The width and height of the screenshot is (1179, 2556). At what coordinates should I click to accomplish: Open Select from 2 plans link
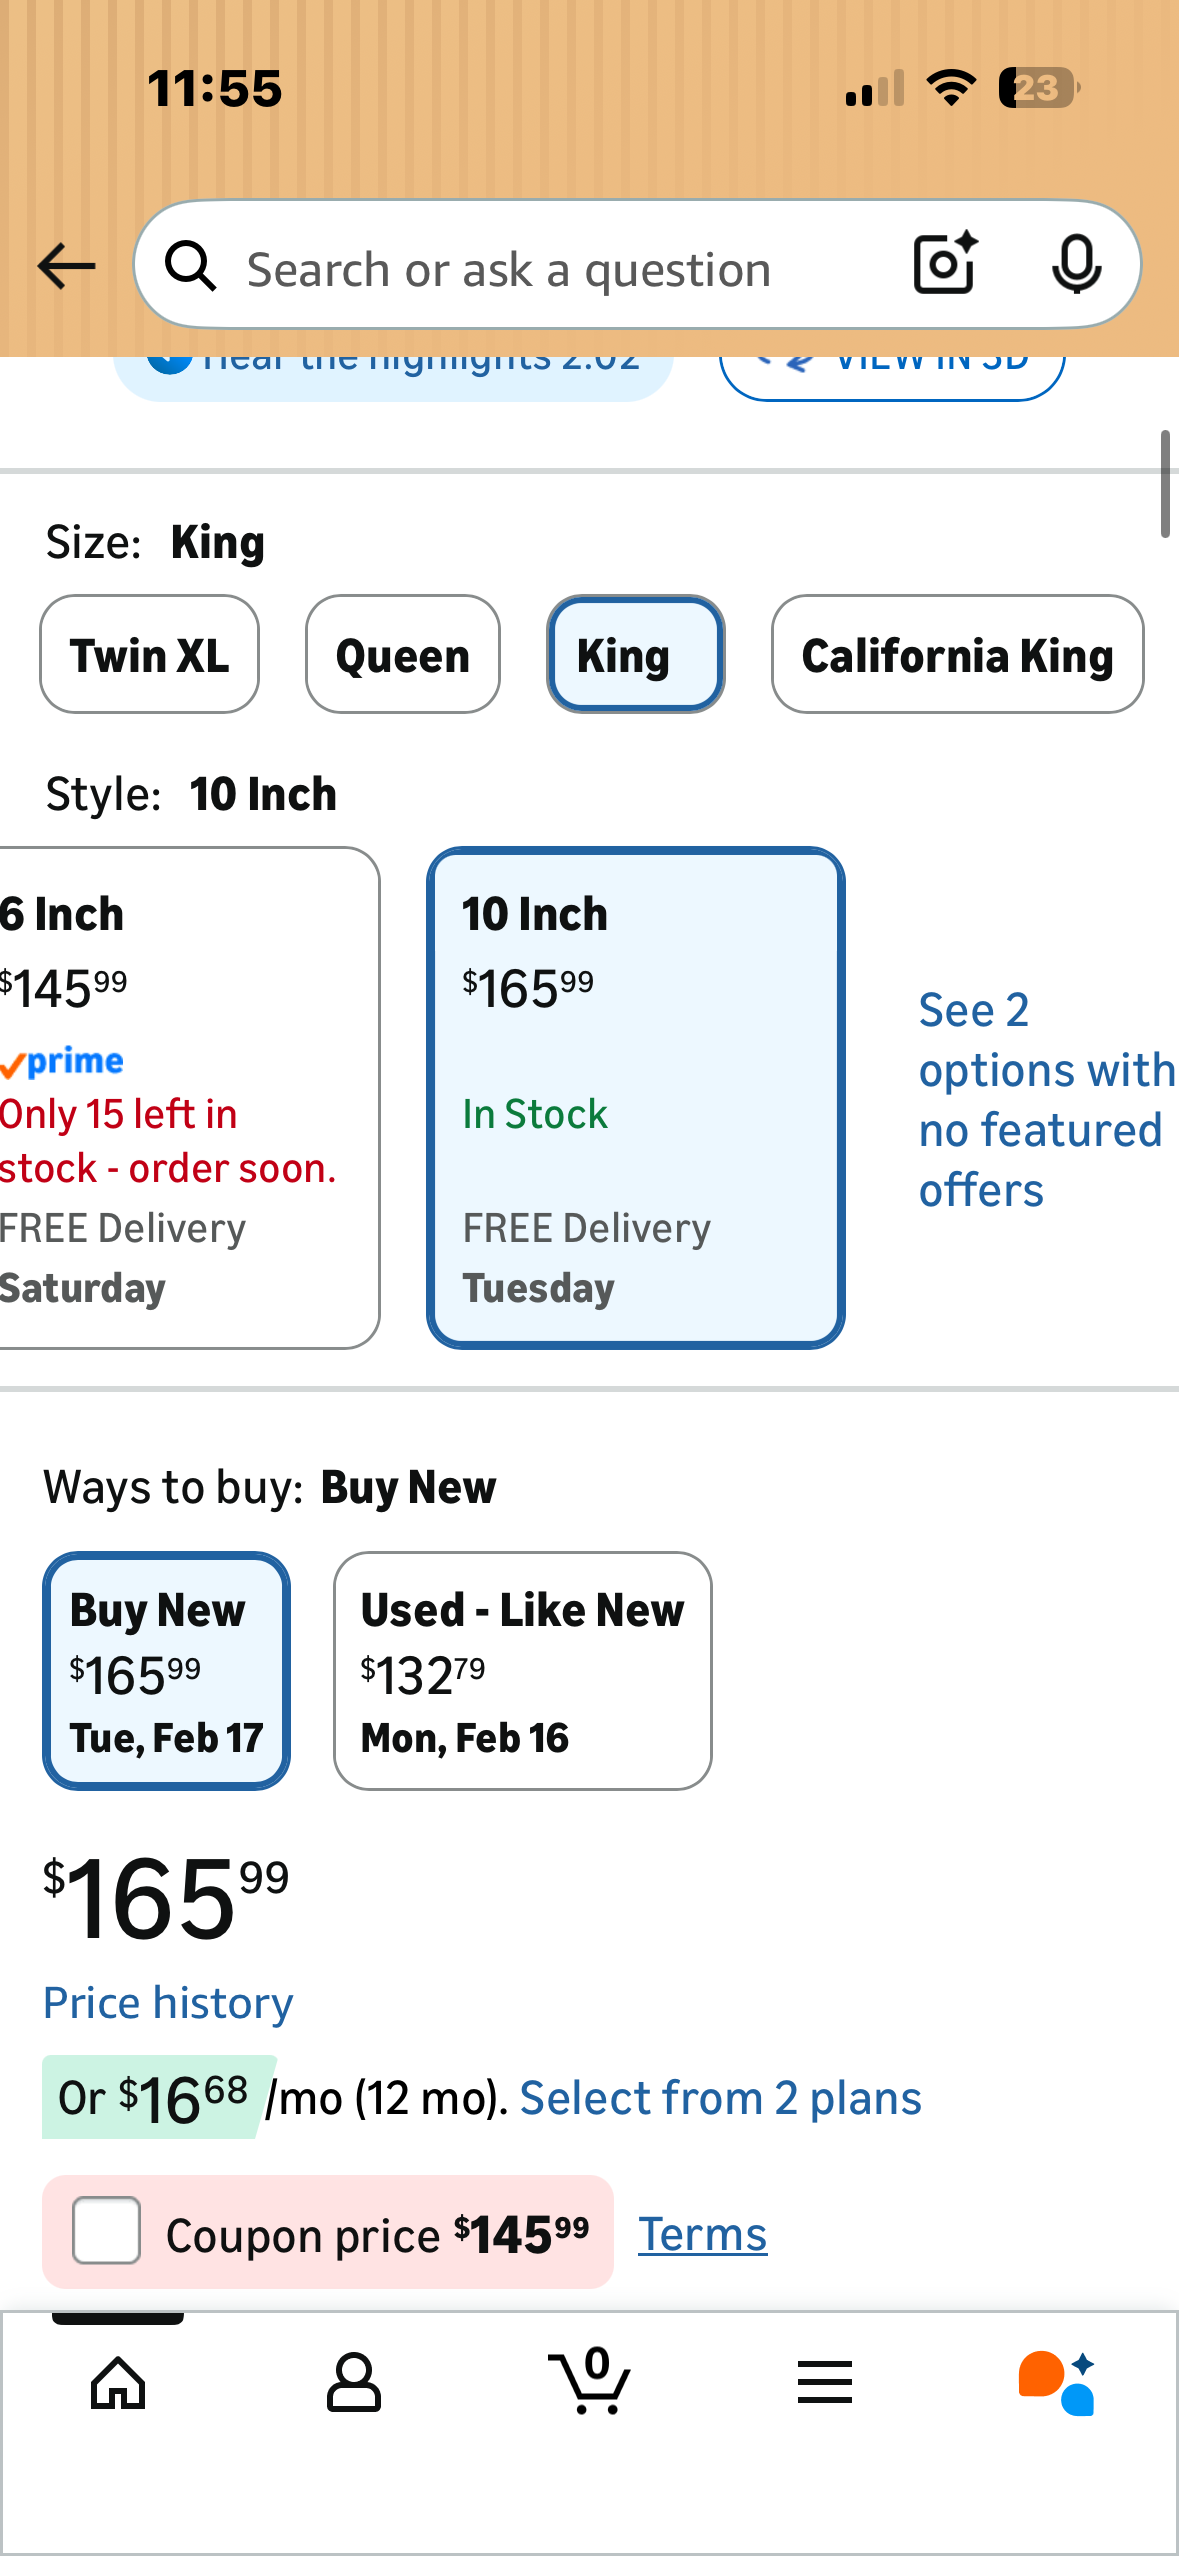tap(720, 2098)
